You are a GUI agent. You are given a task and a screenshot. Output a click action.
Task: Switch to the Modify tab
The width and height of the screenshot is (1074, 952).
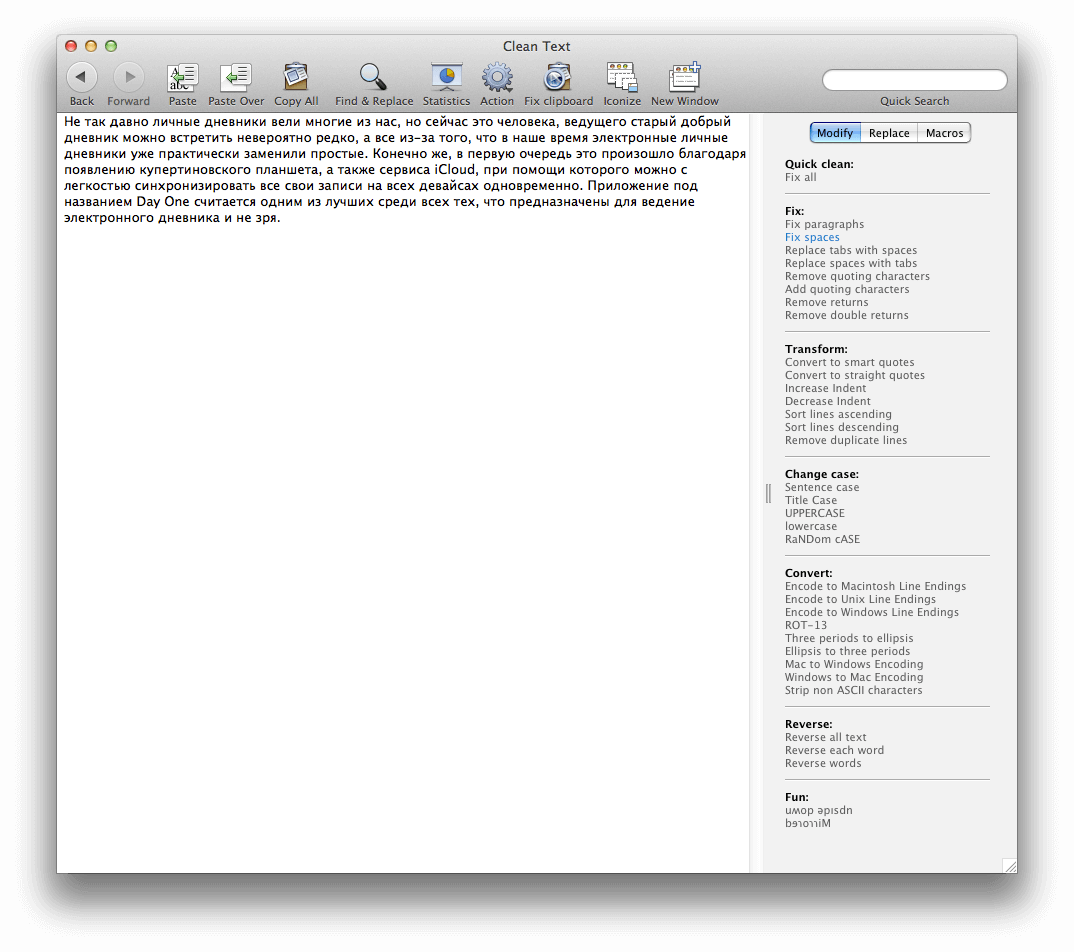tap(835, 133)
